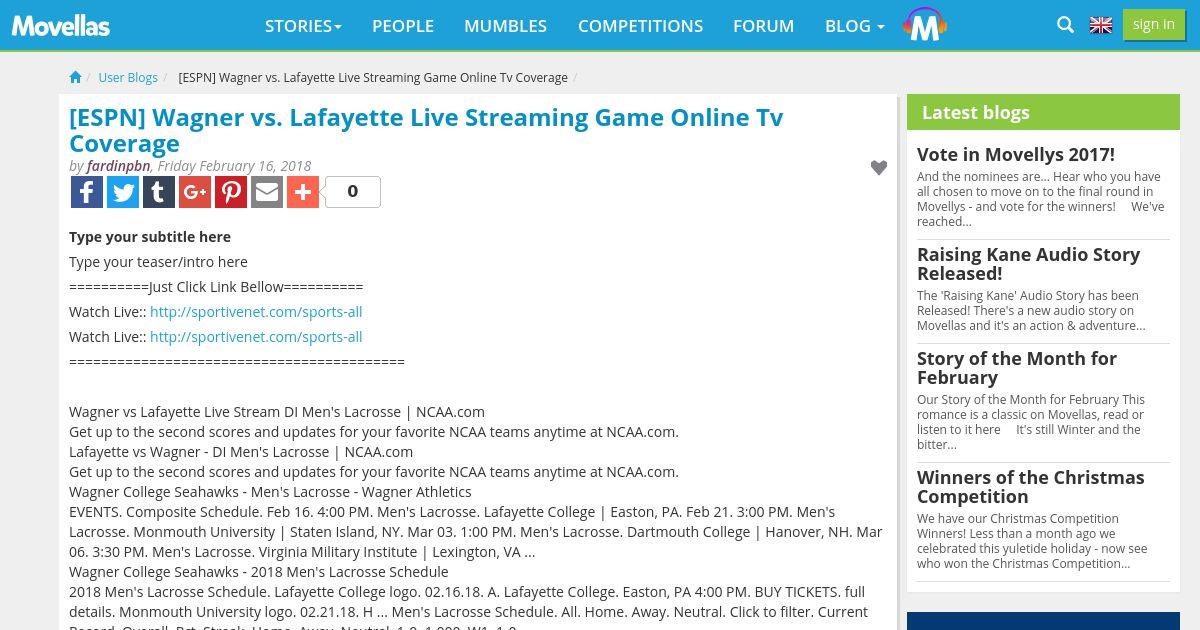Click 'Just Click Link Bellow' line

216,287
